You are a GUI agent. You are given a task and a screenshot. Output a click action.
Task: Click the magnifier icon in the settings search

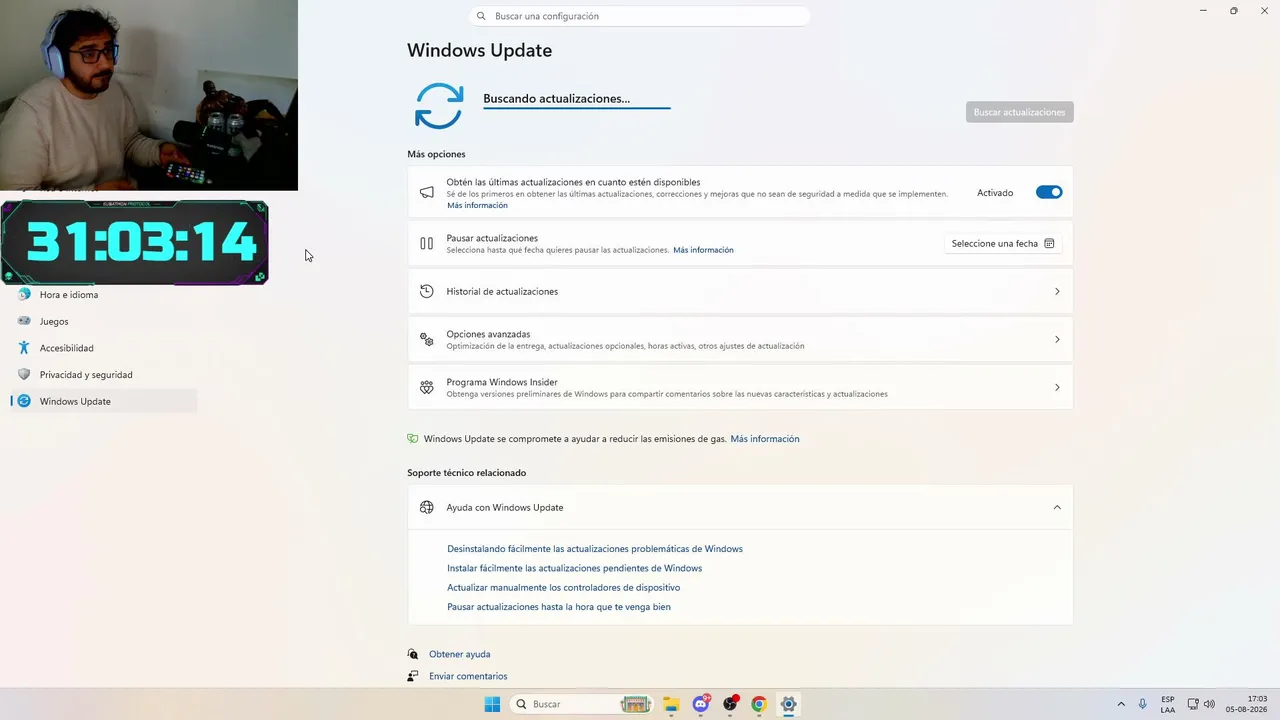pyautogui.click(x=481, y=16)
